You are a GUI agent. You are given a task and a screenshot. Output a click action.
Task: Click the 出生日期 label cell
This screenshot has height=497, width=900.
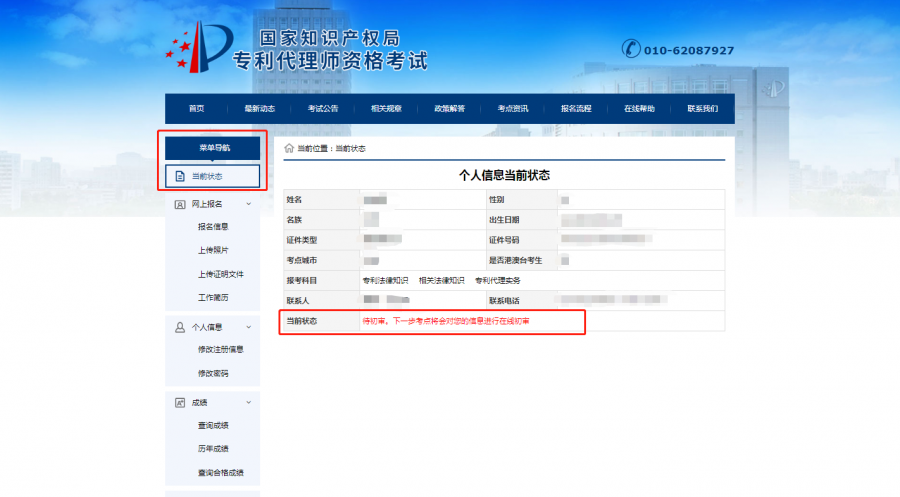522,220
